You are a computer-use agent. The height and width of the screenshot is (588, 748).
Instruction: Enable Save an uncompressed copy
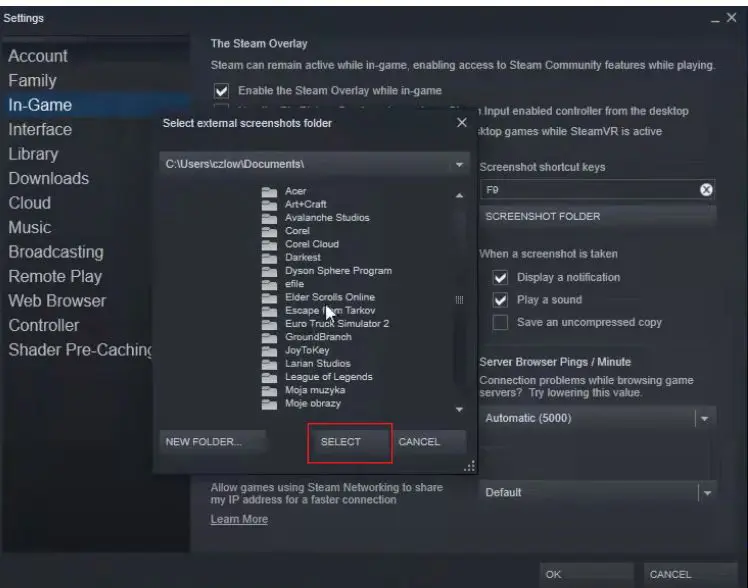pyautogui.click(x=500, y=322)
